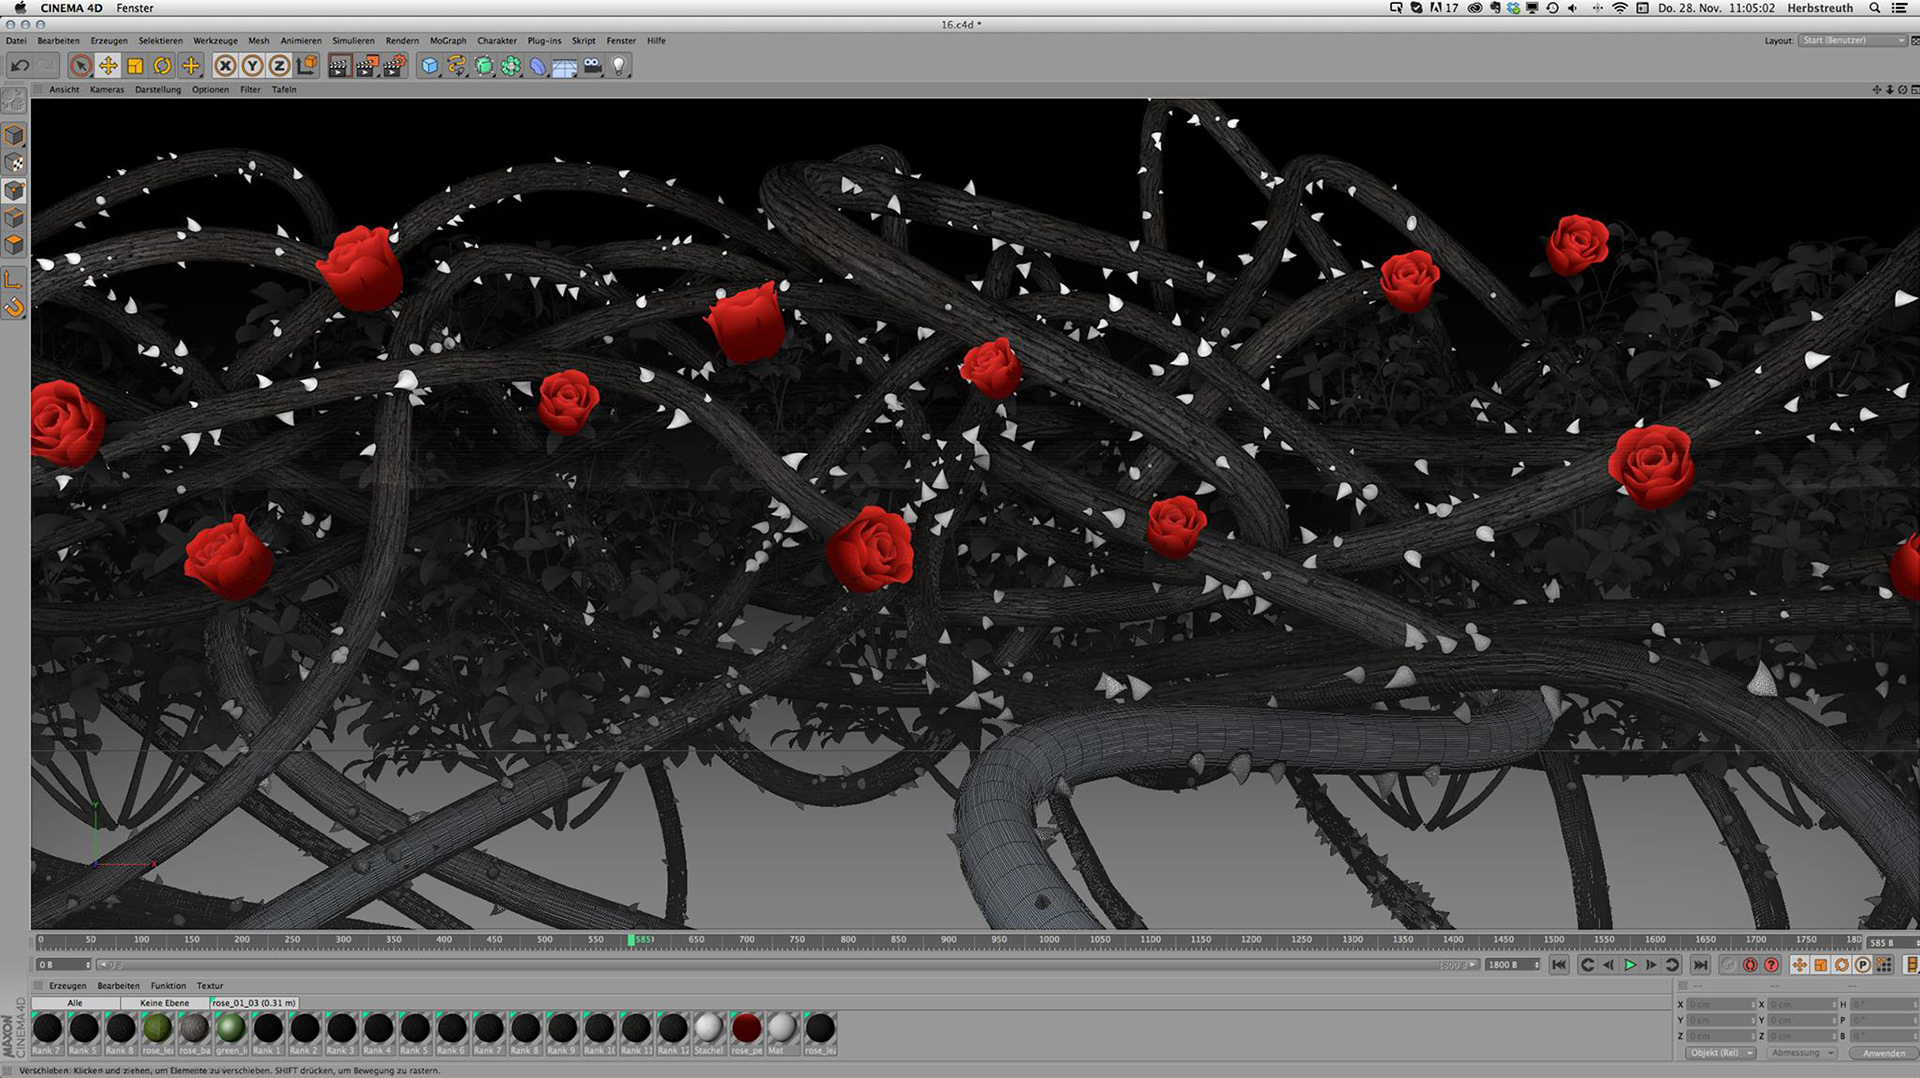Click Render to Picture Viewer clapperboard icon
Image resolution: width=1920 pixels, height=1078 pixels.
point(367,66)
